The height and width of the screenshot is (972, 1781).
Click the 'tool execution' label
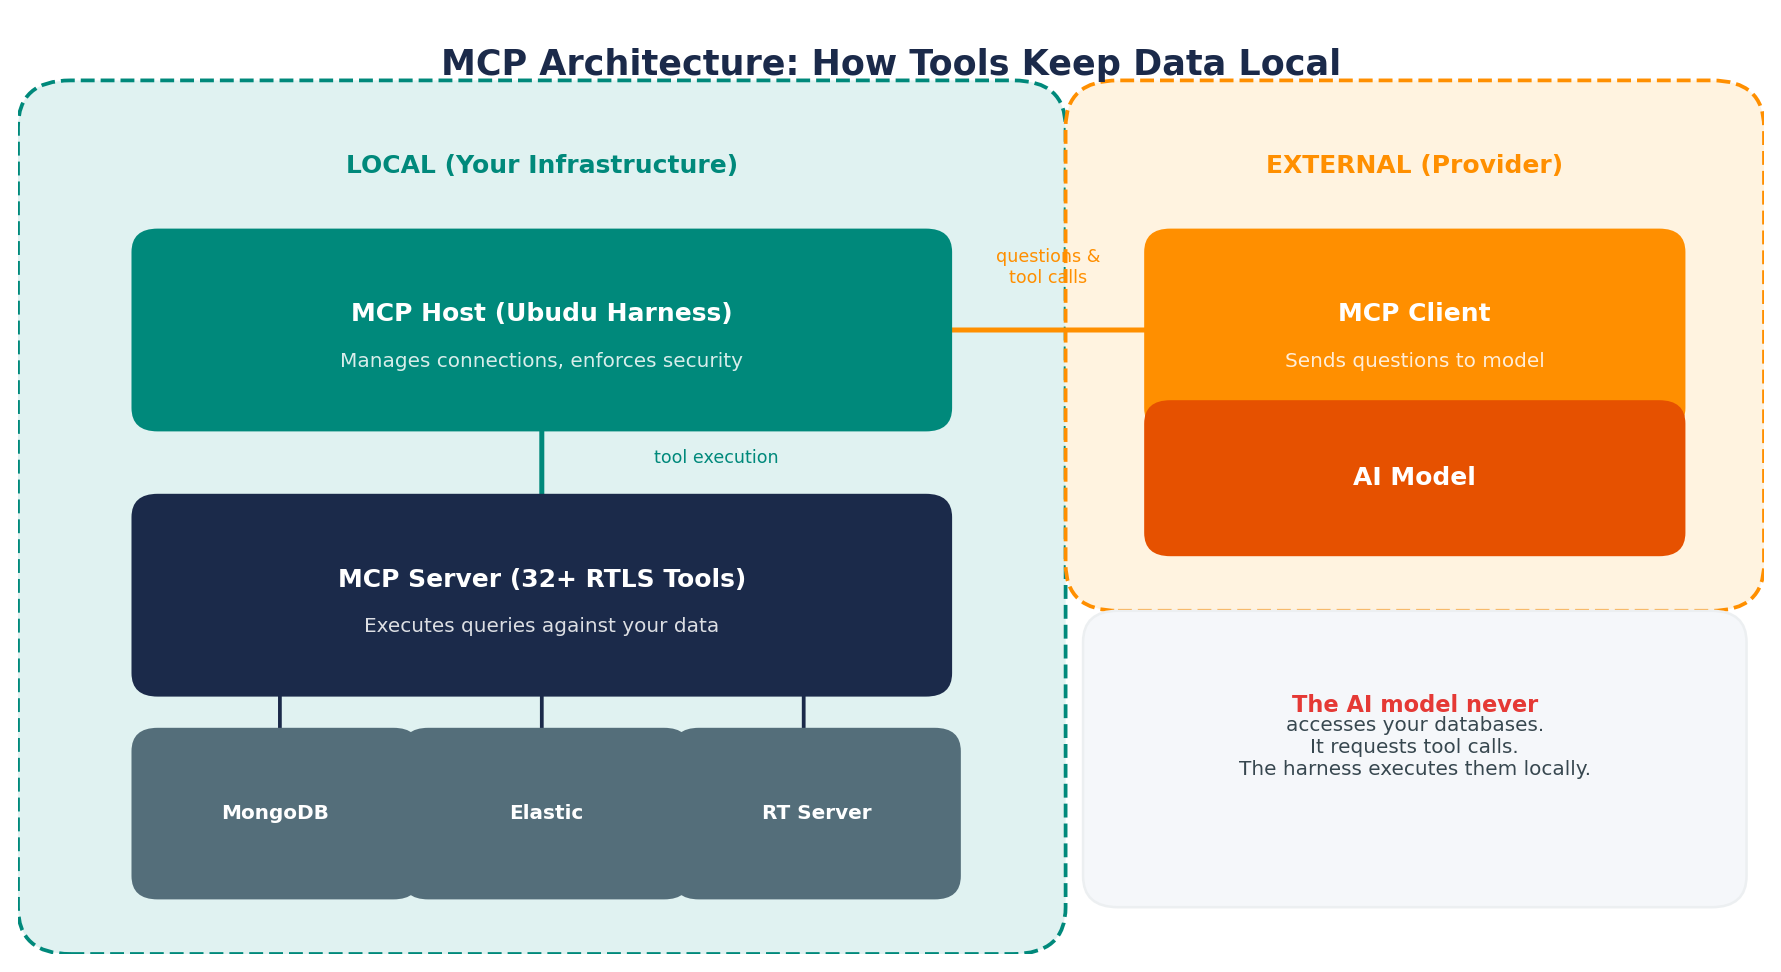point(716,457)
